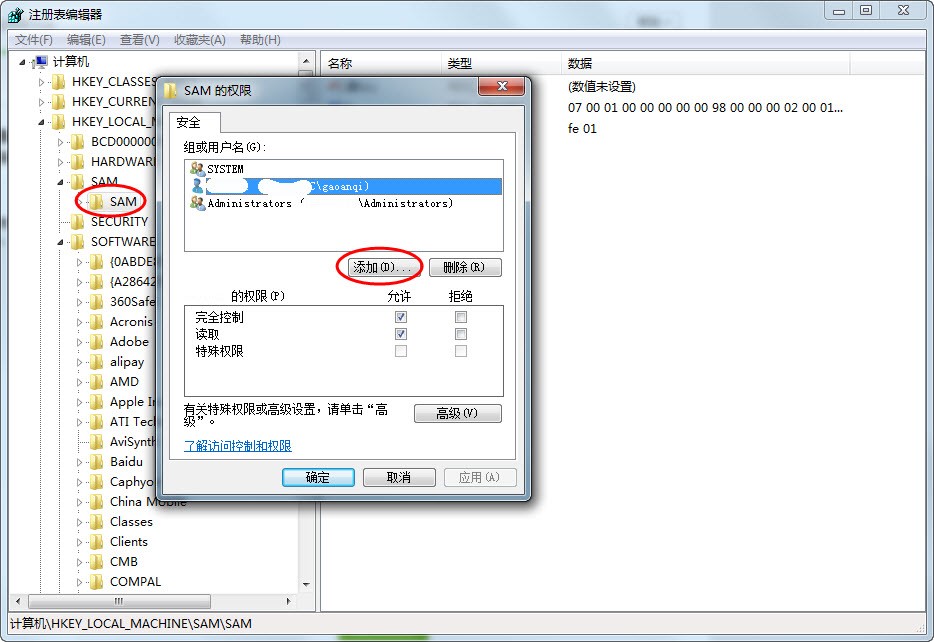This screenshot has width=934, height=642.
Task: Click the 删除(R) button
Action: [x=465, y=267]
